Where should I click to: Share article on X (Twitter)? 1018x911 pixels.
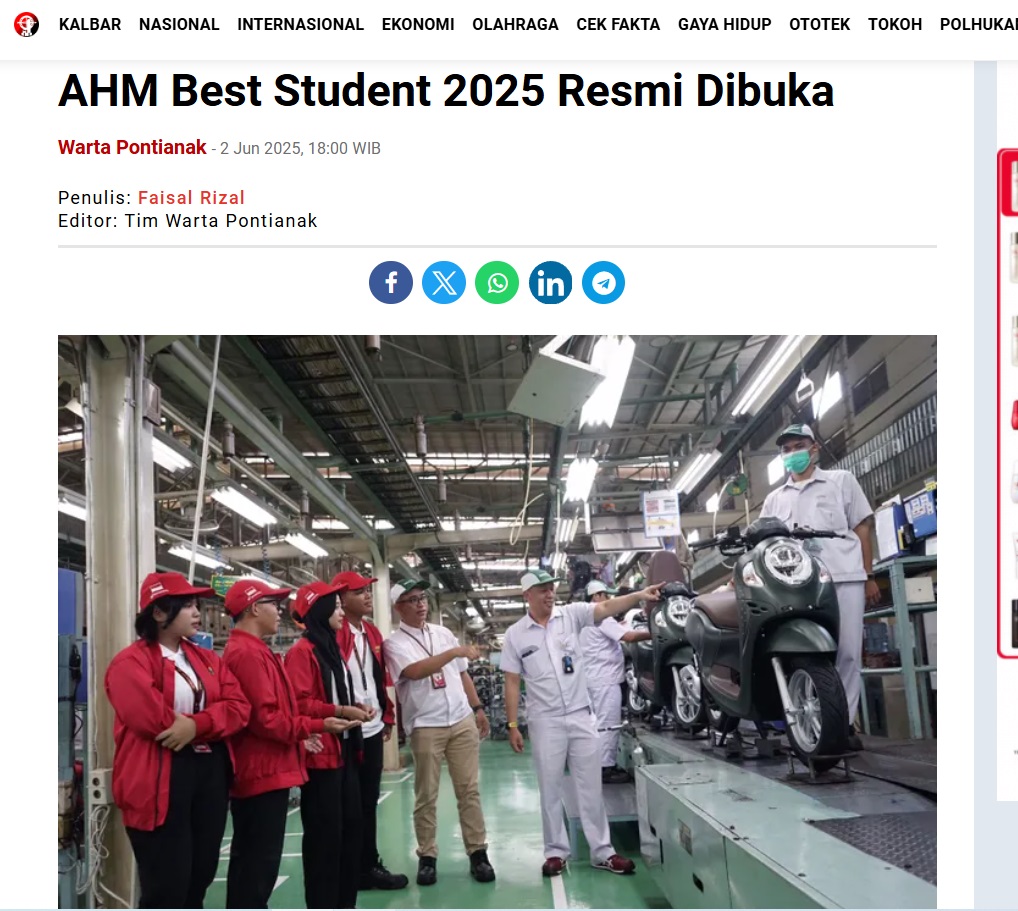coord(444,282)
